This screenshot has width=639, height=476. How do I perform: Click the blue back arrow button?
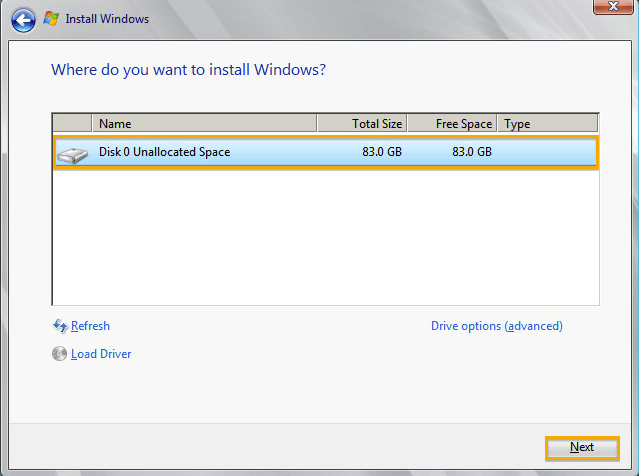click(x=24, y=18)
